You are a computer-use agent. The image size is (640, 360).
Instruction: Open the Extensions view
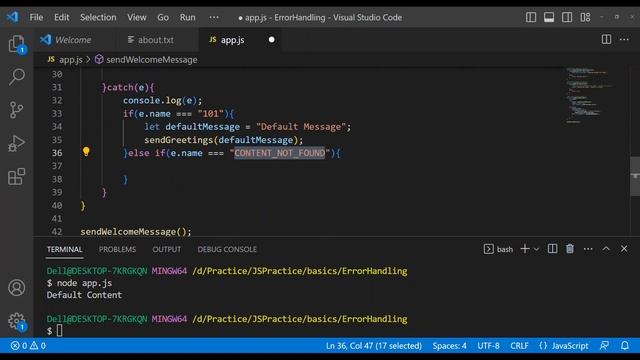click(x=16, y=176)
